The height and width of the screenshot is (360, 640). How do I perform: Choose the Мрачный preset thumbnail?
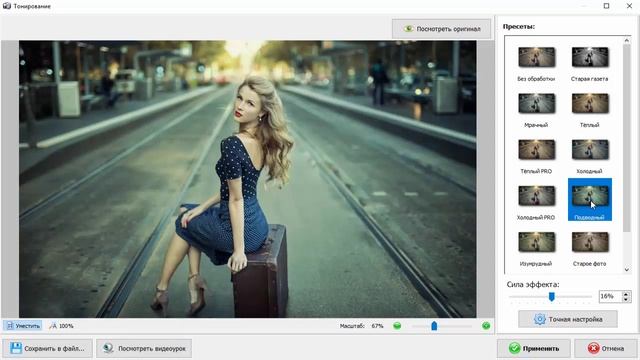pos(536,103)
